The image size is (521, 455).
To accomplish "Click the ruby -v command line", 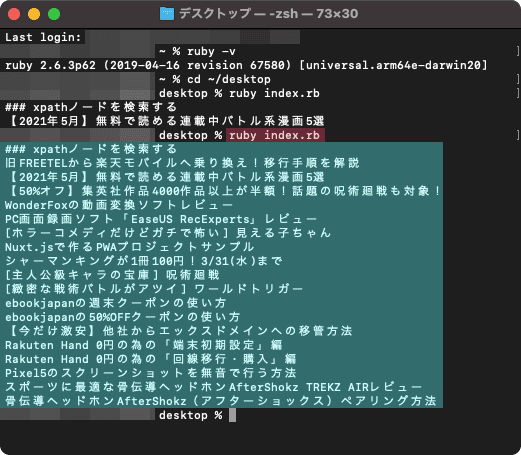I will click(197, 51).
